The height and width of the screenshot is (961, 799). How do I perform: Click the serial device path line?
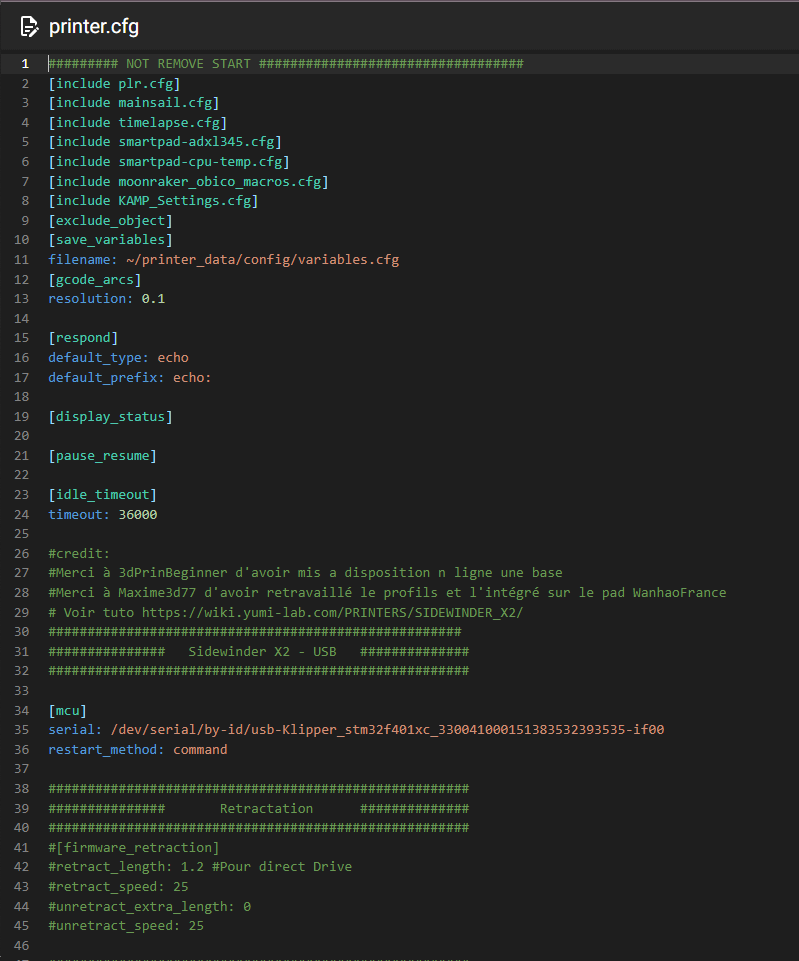point(387,730)
